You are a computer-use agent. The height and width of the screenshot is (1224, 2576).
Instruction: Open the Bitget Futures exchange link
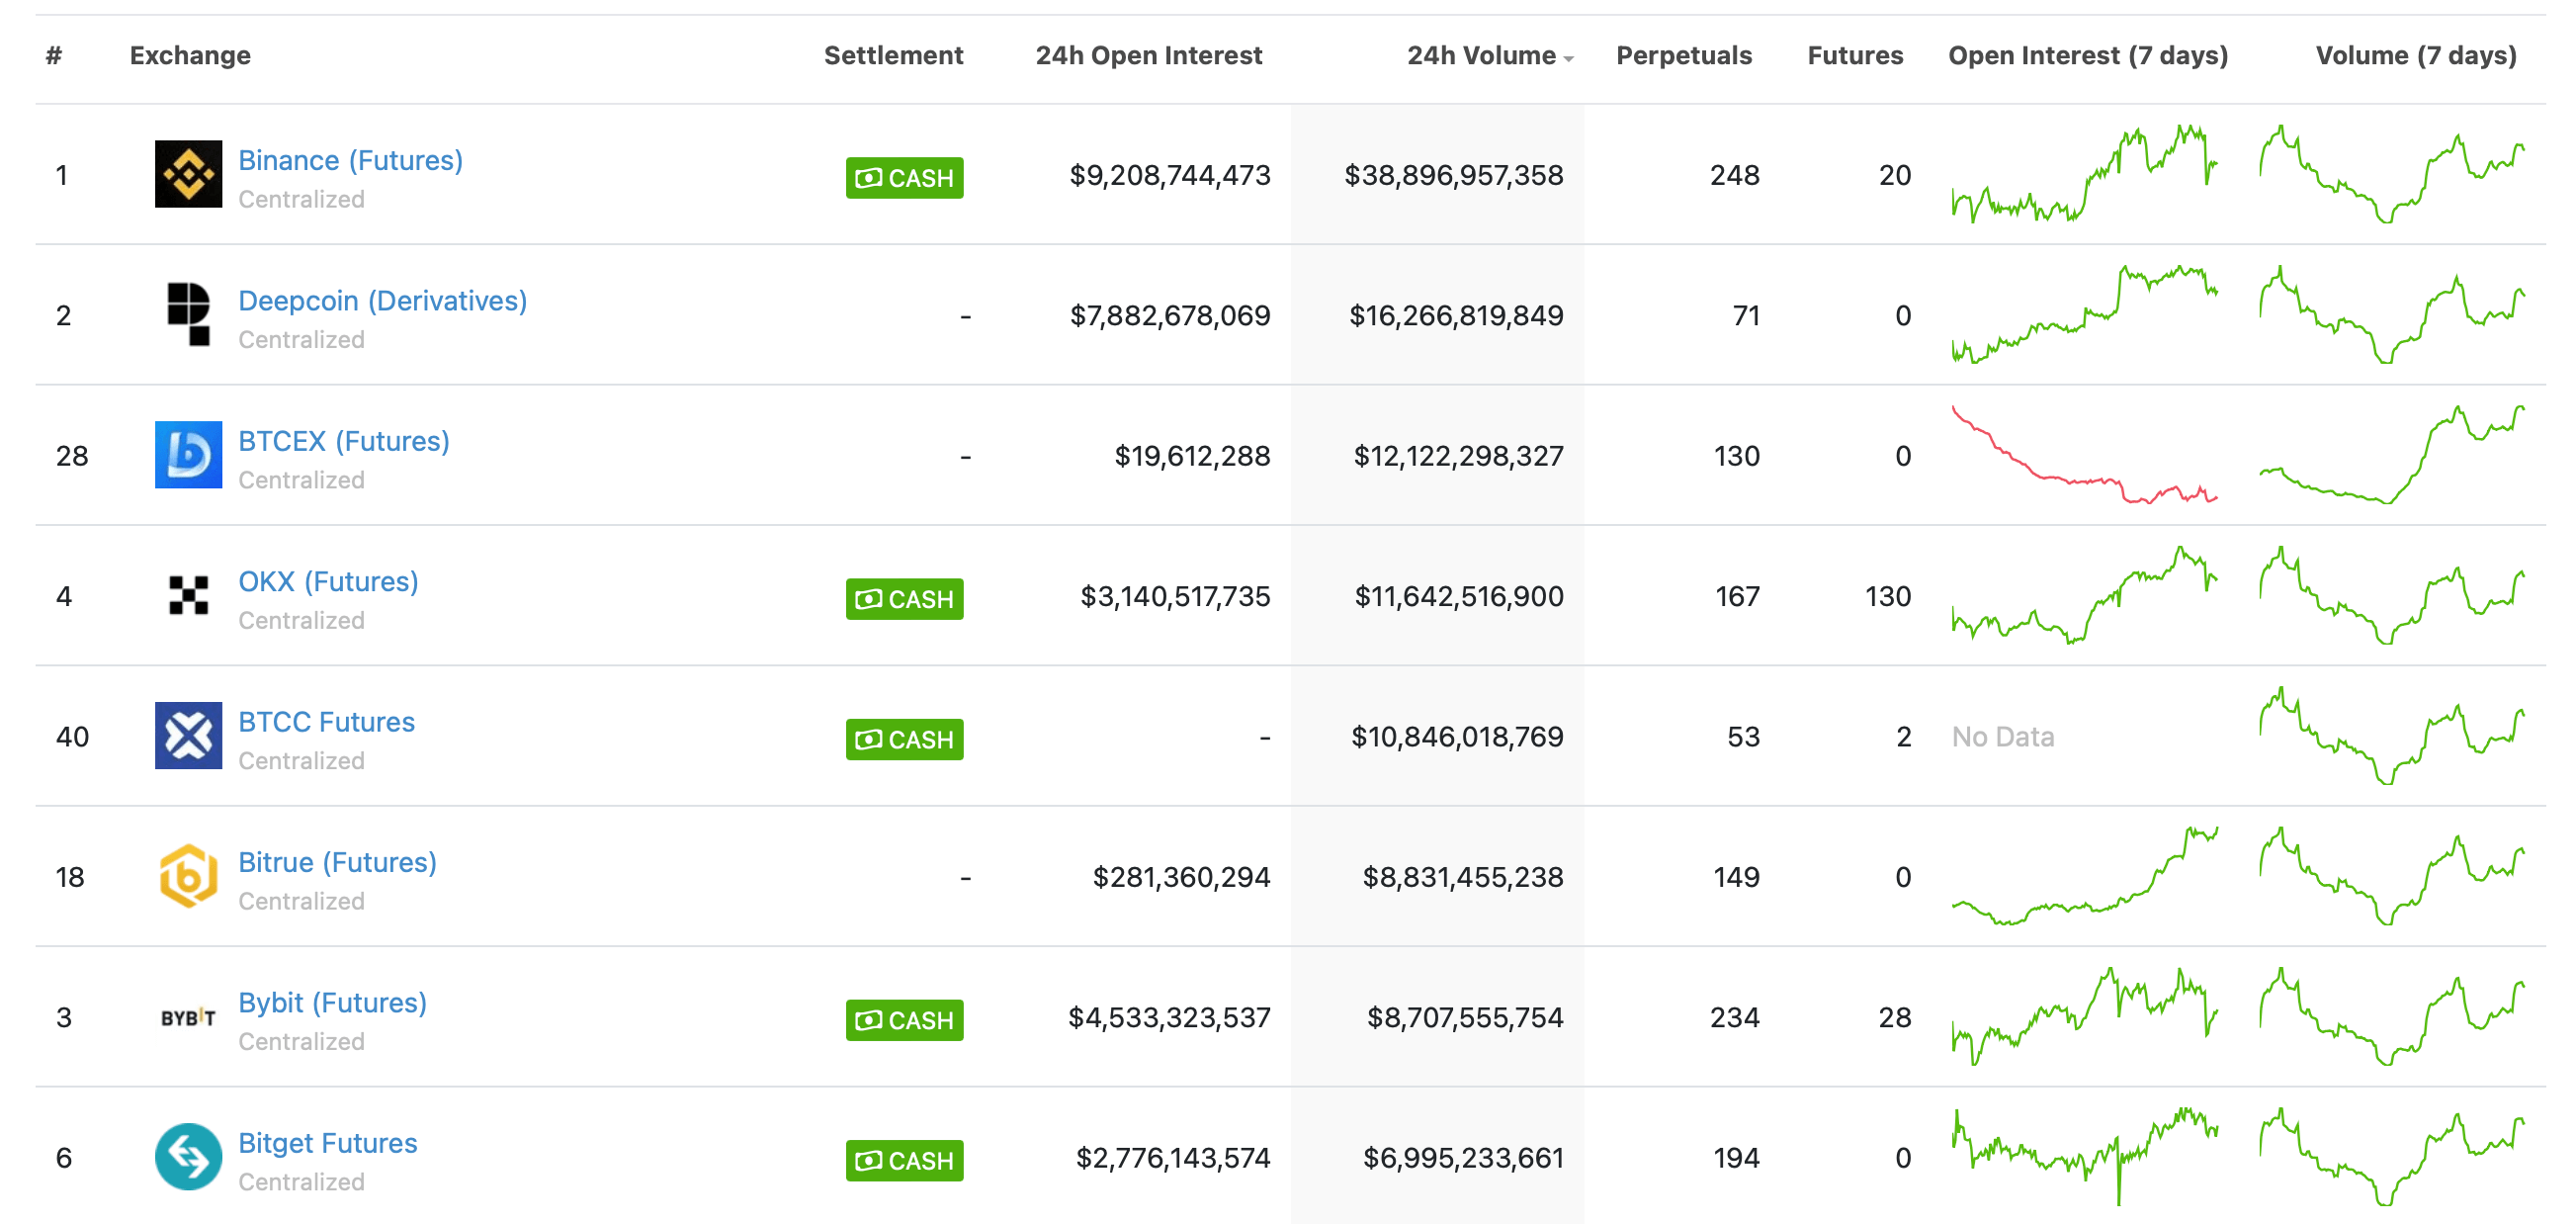click(328, 1143)
